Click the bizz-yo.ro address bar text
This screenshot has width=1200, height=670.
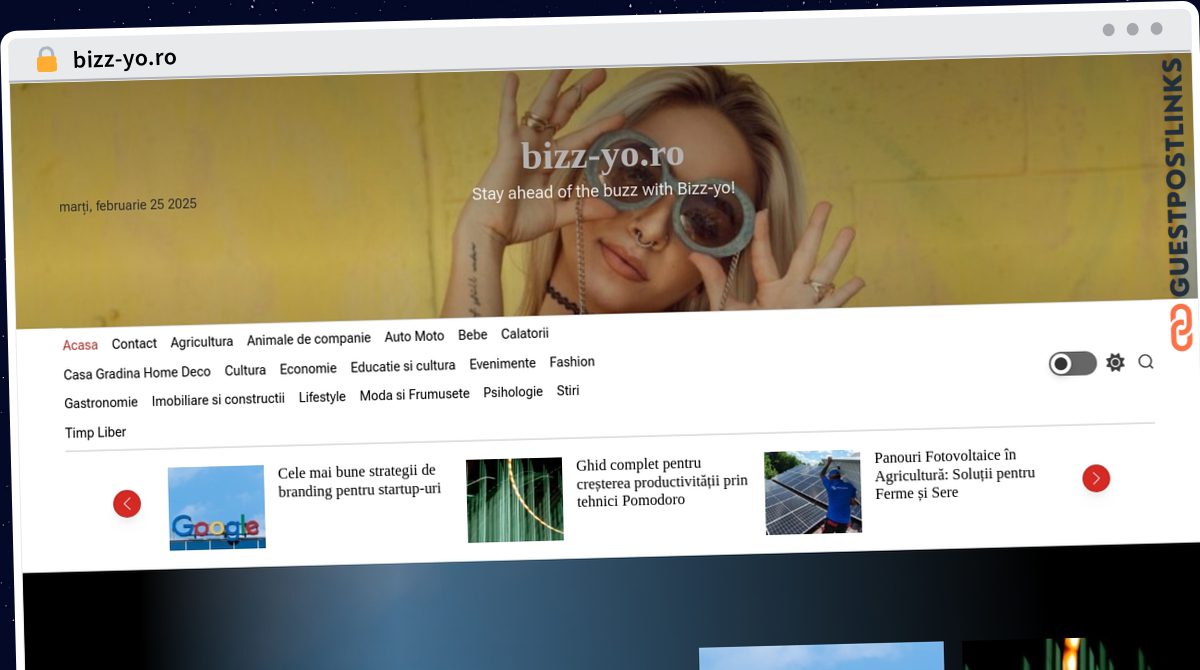[125, 59]
